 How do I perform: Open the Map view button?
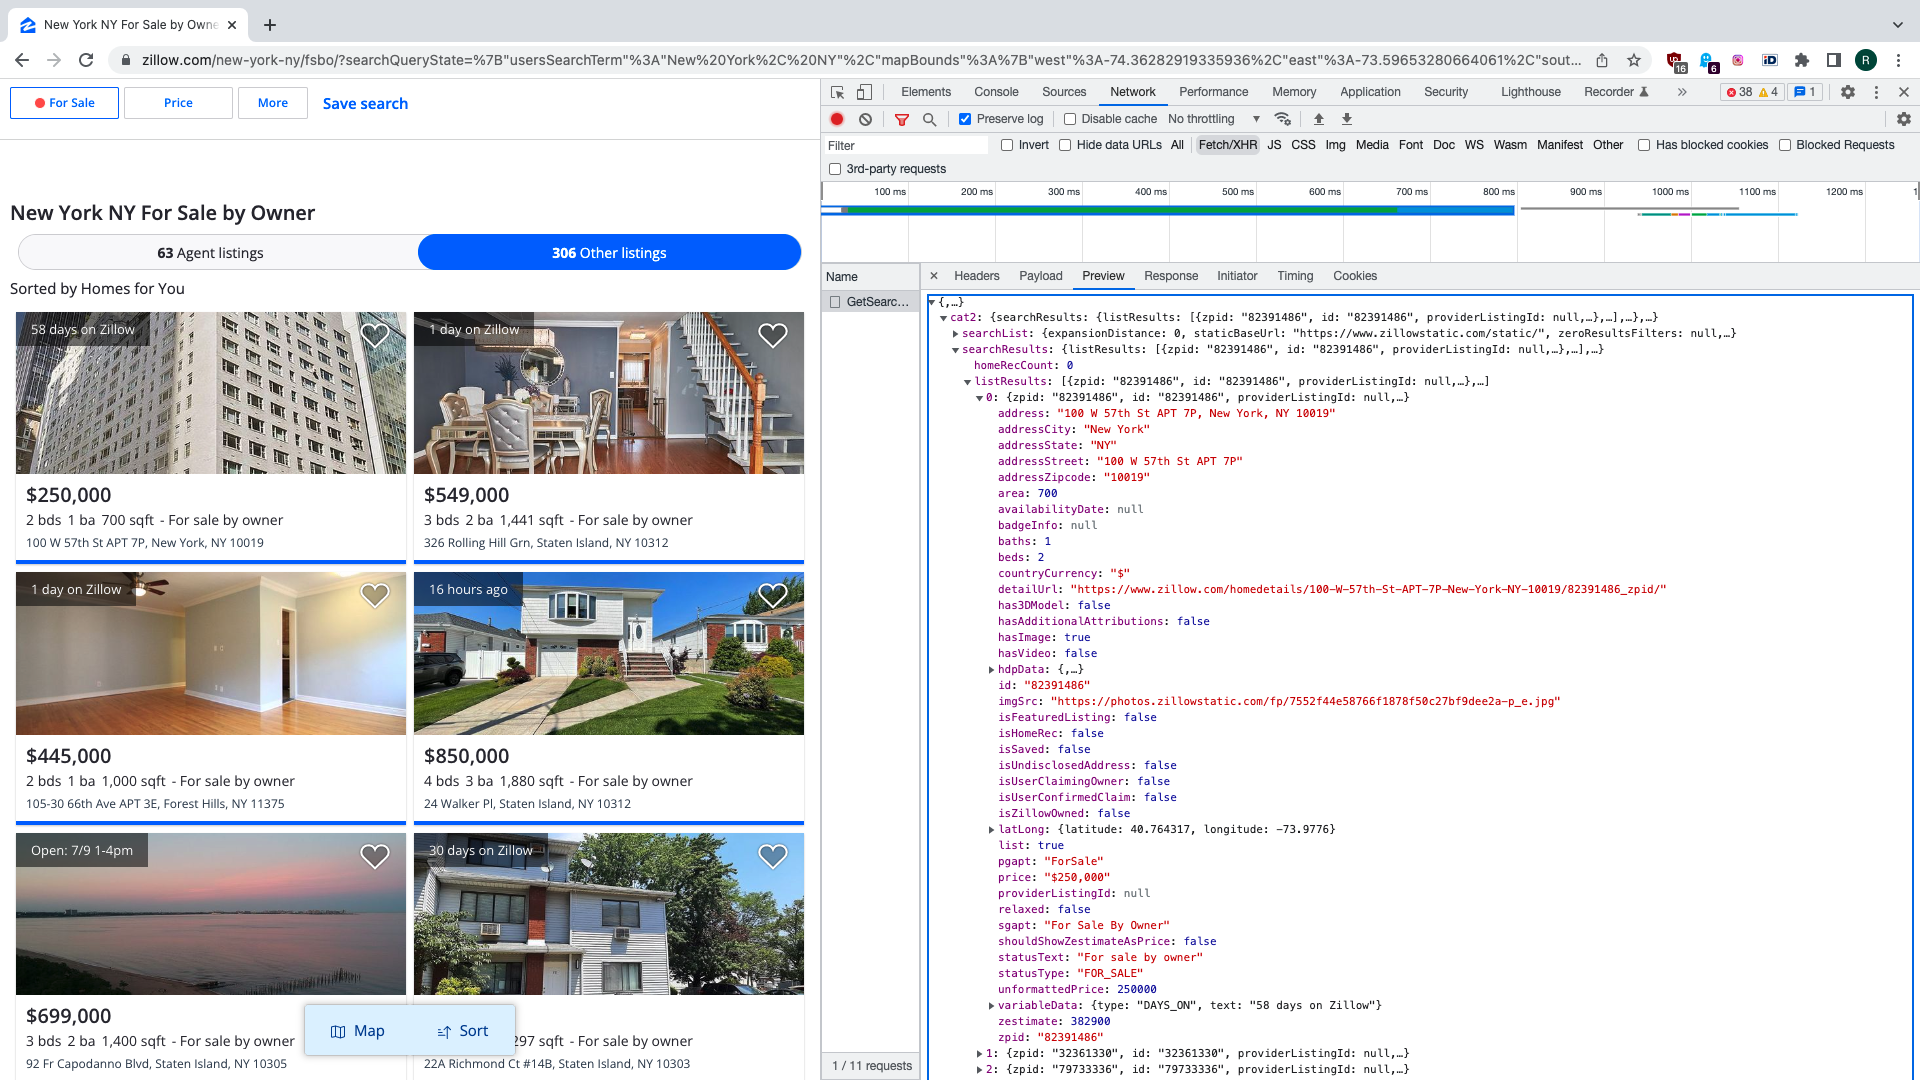click(x=357, y=1031)
